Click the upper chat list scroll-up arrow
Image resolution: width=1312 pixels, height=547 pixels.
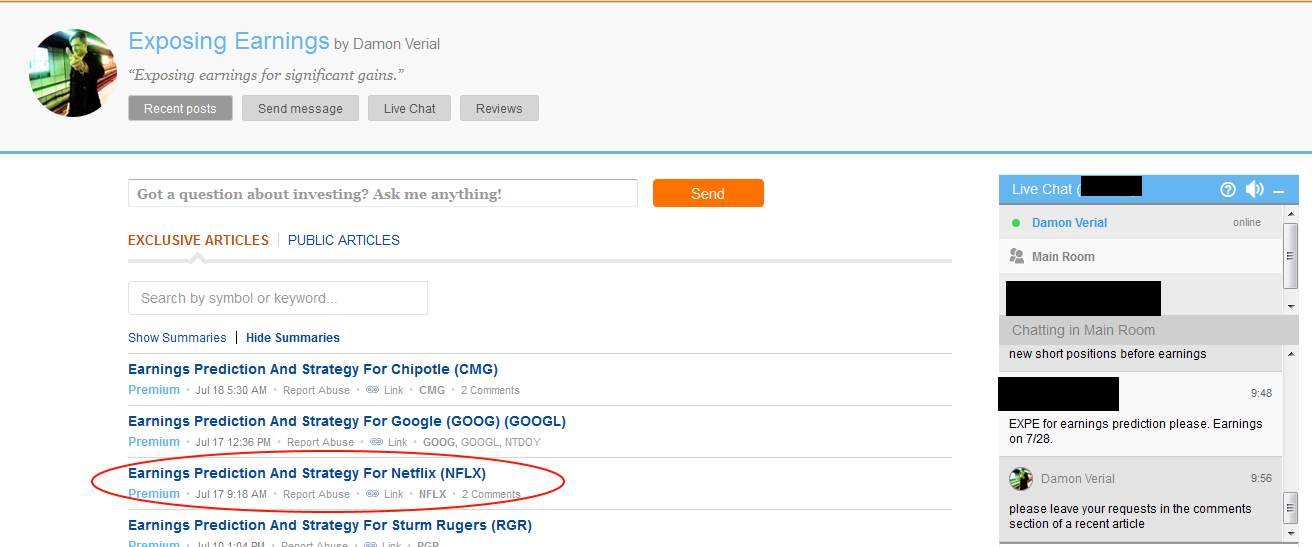1290,213
